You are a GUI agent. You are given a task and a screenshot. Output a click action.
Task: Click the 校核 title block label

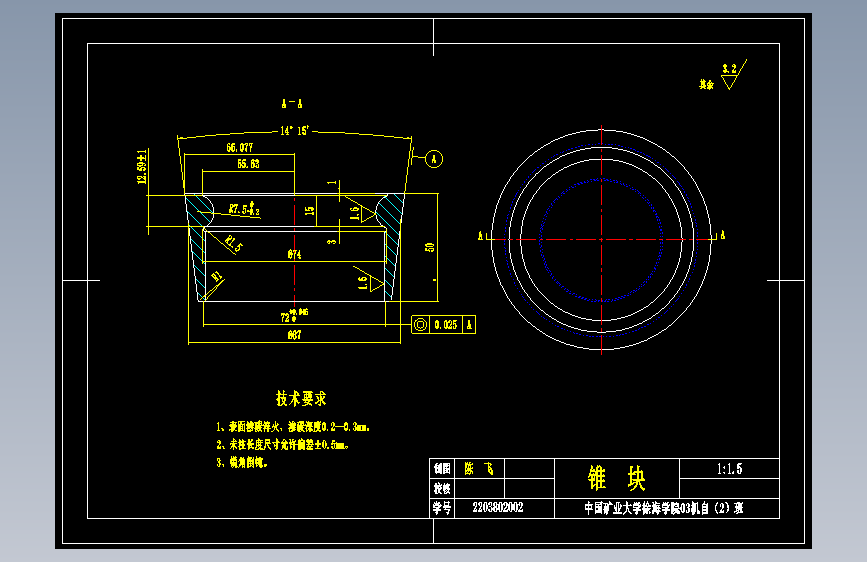click(442, 488)
